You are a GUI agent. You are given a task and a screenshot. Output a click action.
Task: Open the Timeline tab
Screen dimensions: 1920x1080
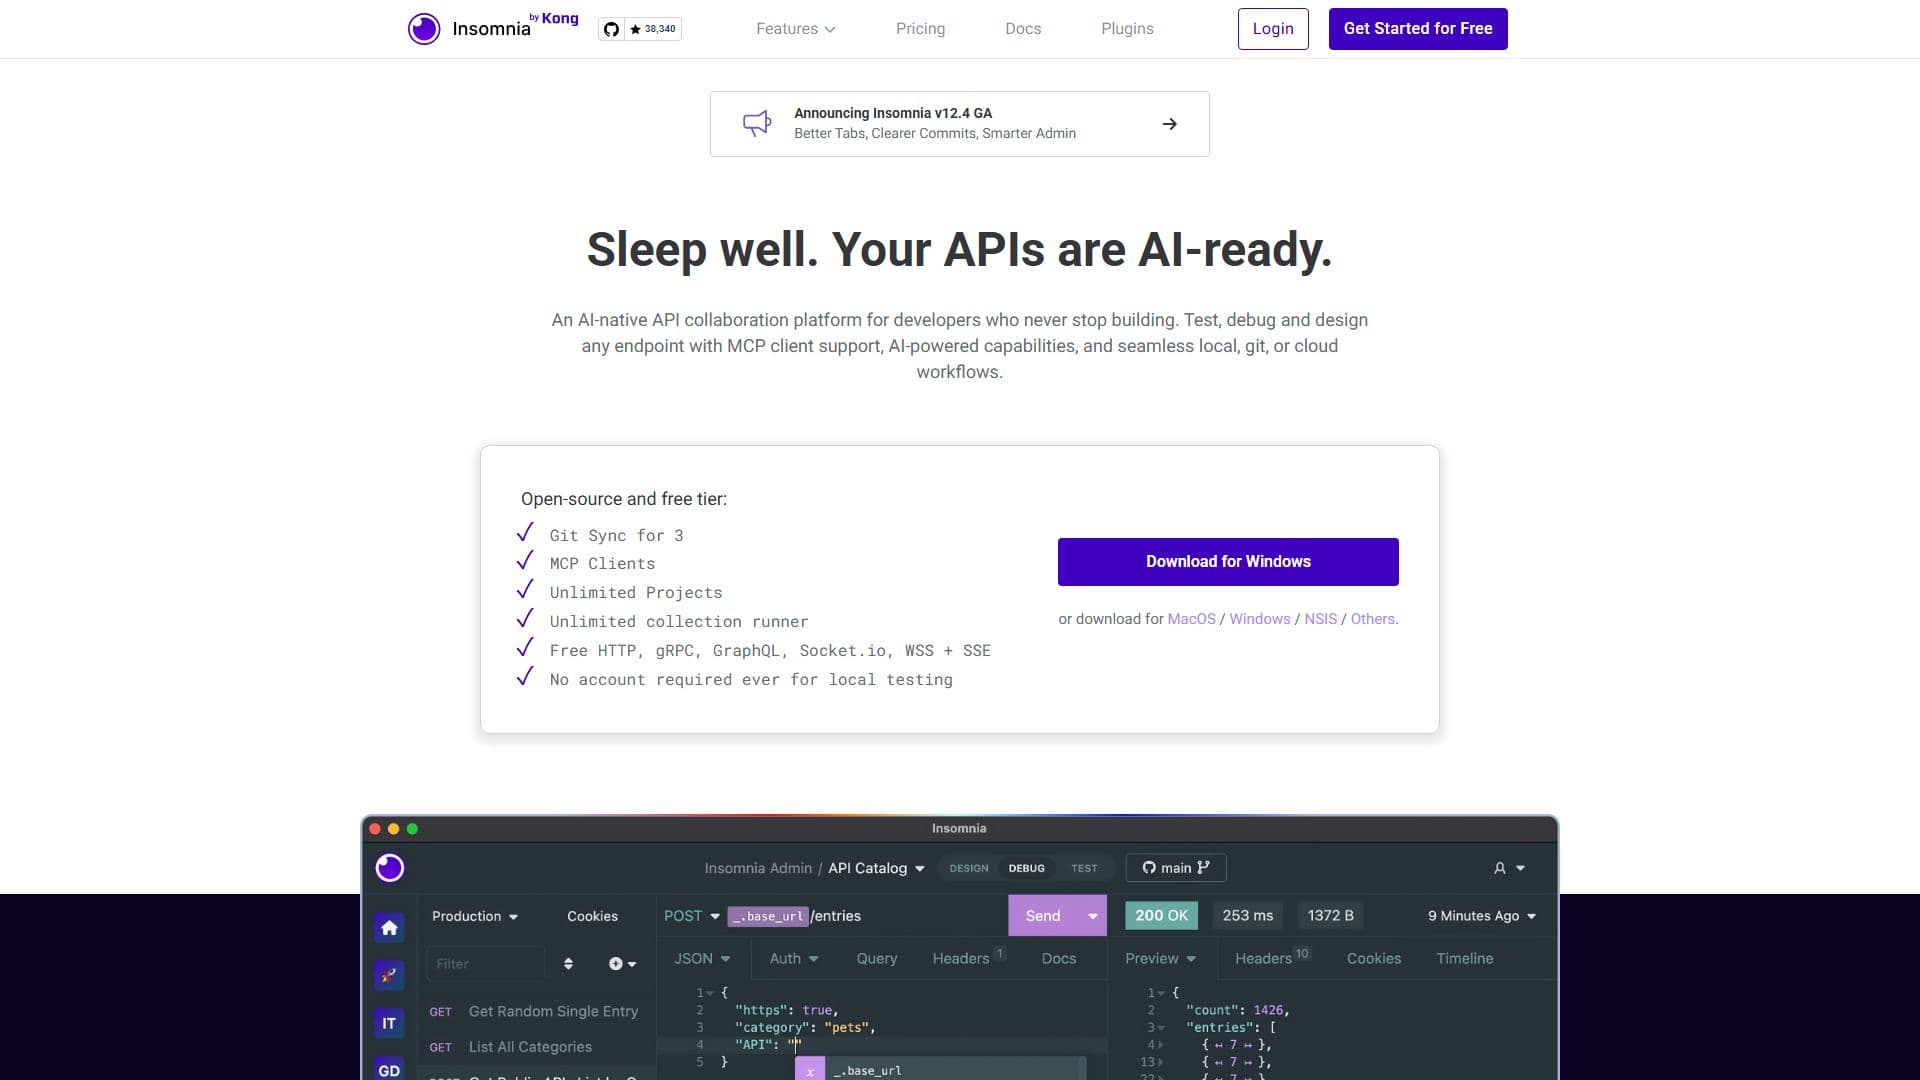click(1465, 958)
